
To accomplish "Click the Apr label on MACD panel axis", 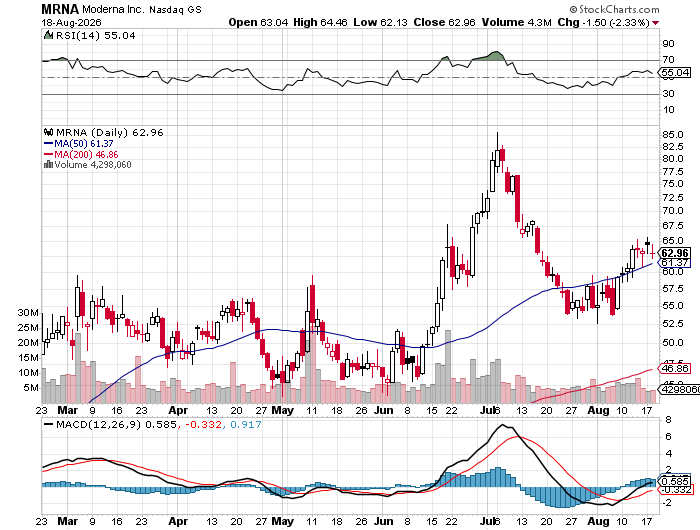I will [x=178, y=521].
